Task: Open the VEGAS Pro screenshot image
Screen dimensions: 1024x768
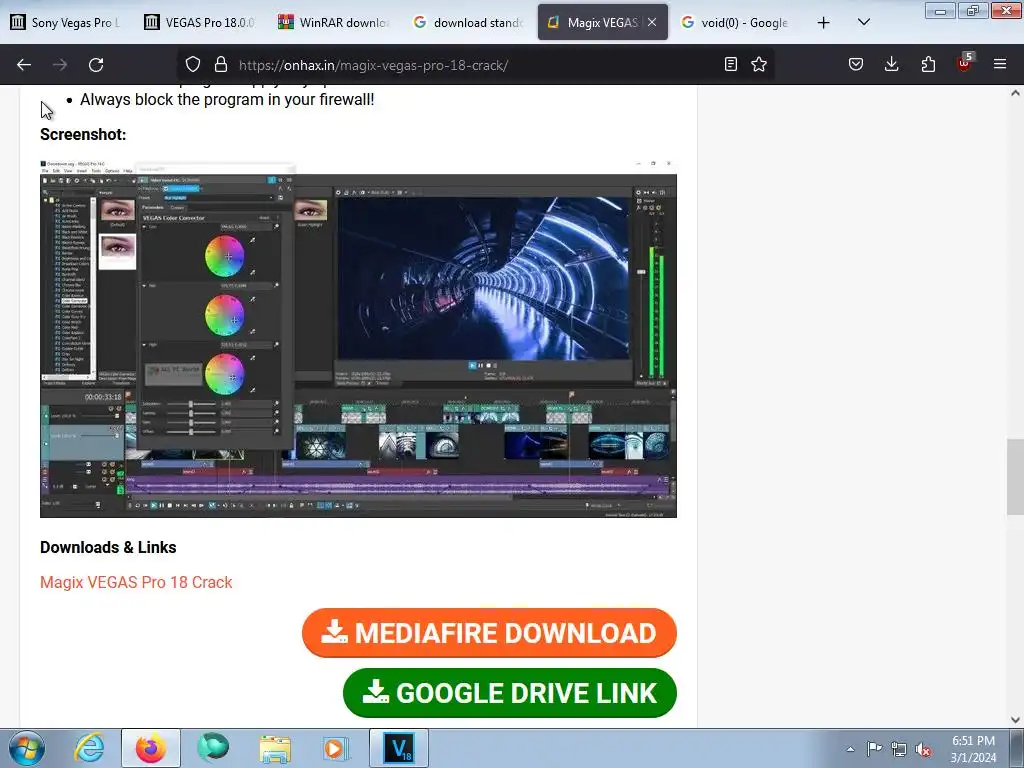Action: pyautogui.click(x=358, y=338)
